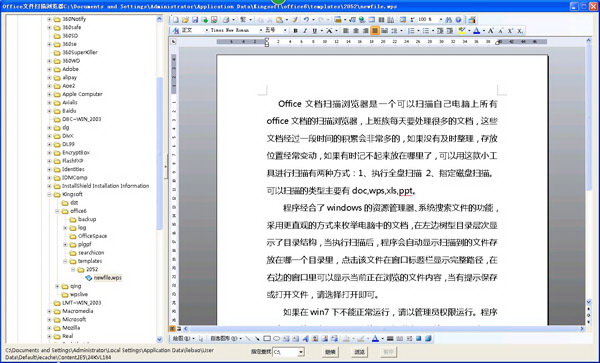
Task: Open the Times New Roman font dropdown
Action: click(261, 30)
